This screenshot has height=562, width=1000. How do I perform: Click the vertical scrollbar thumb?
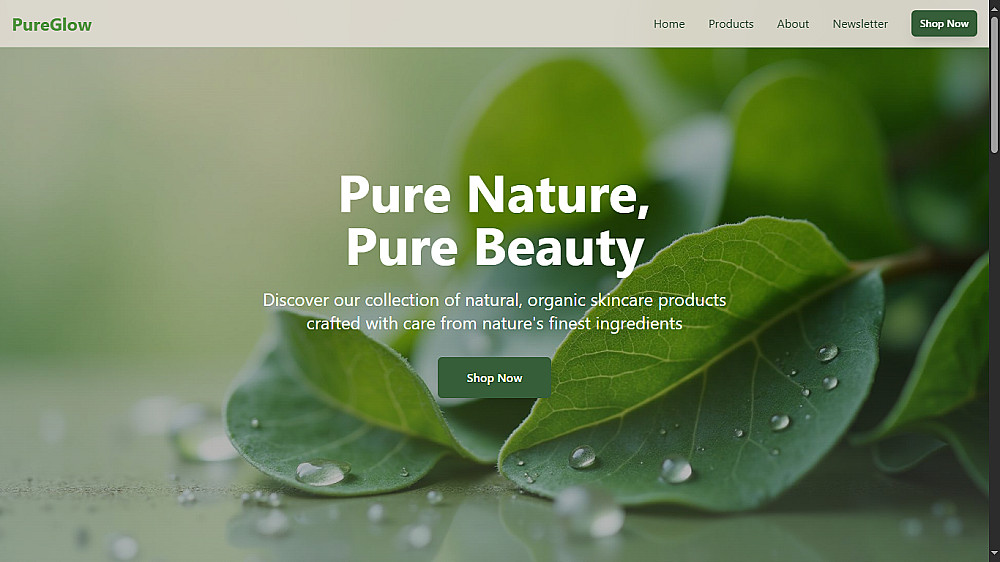(994, 83)
